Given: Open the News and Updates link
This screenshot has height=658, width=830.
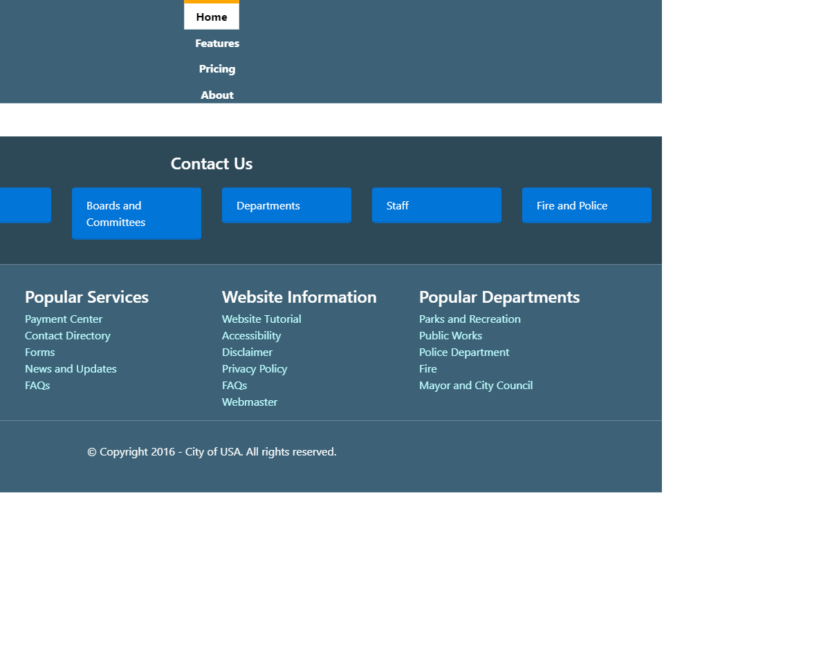Looking at the screenshot, I should (71, 369).
